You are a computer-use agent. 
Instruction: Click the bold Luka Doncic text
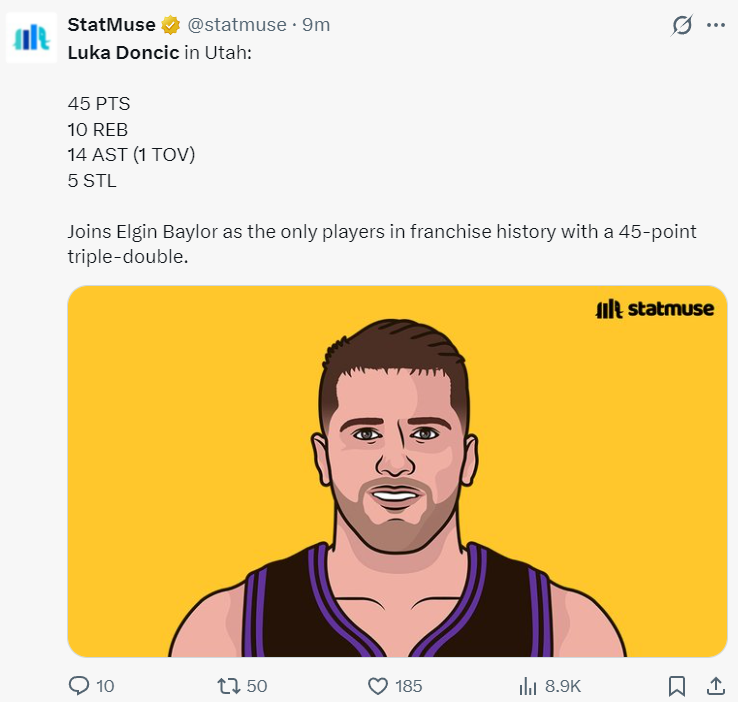[124, 51]
